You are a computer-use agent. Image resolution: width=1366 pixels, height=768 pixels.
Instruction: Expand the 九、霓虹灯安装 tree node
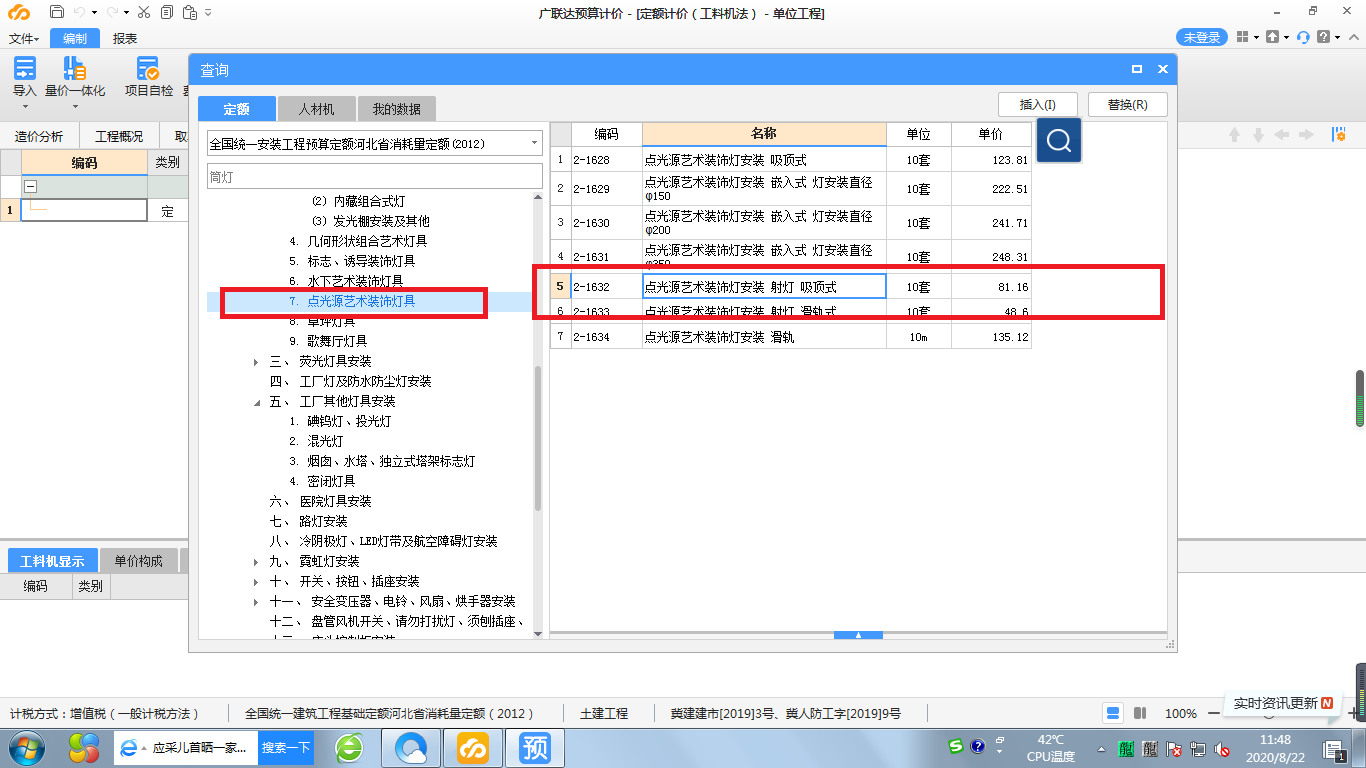coord(256,562)
